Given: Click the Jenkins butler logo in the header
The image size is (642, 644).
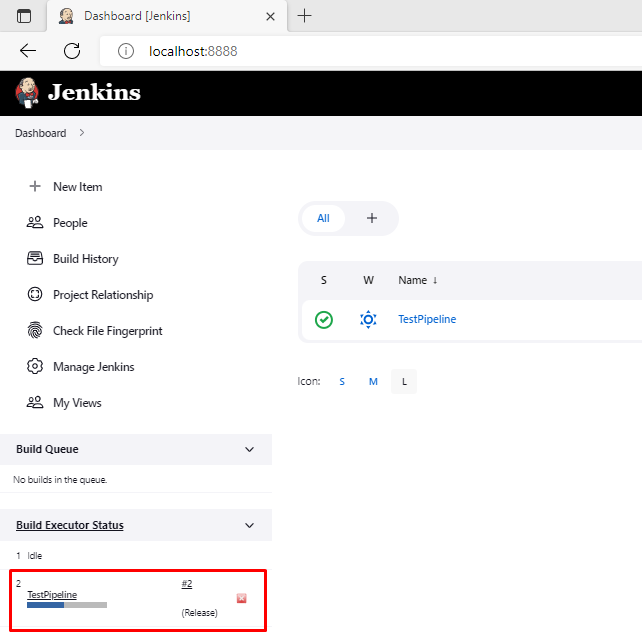Looking at the screenshot, I should click(x=27, y=92).
